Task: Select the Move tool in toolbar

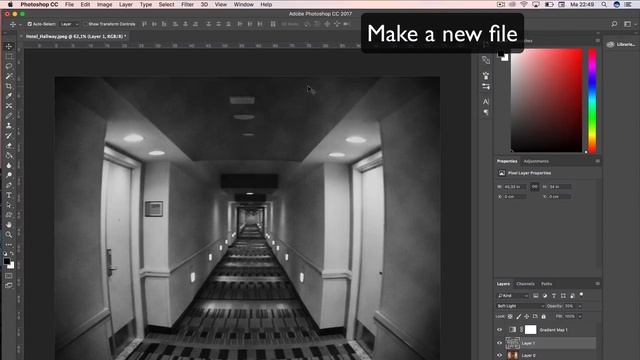Action: (x=9, y=47)
